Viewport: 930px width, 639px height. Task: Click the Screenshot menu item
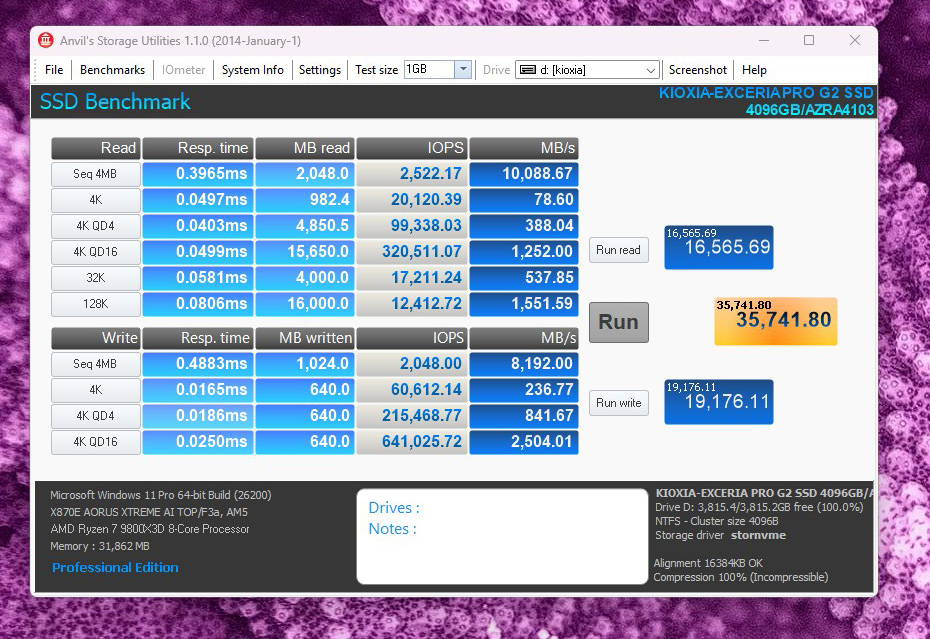(x=698, y=70)
